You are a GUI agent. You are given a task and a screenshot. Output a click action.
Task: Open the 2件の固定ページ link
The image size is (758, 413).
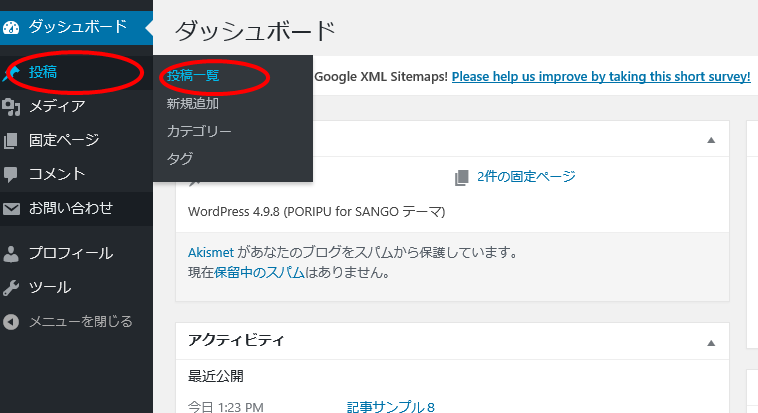(x=526, y=177)
